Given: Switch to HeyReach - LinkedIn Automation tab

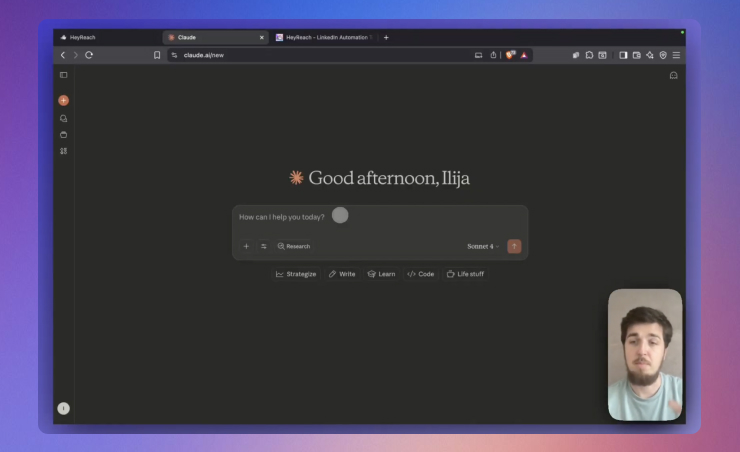Looking at the screenshot, I should tap(325, 37).
